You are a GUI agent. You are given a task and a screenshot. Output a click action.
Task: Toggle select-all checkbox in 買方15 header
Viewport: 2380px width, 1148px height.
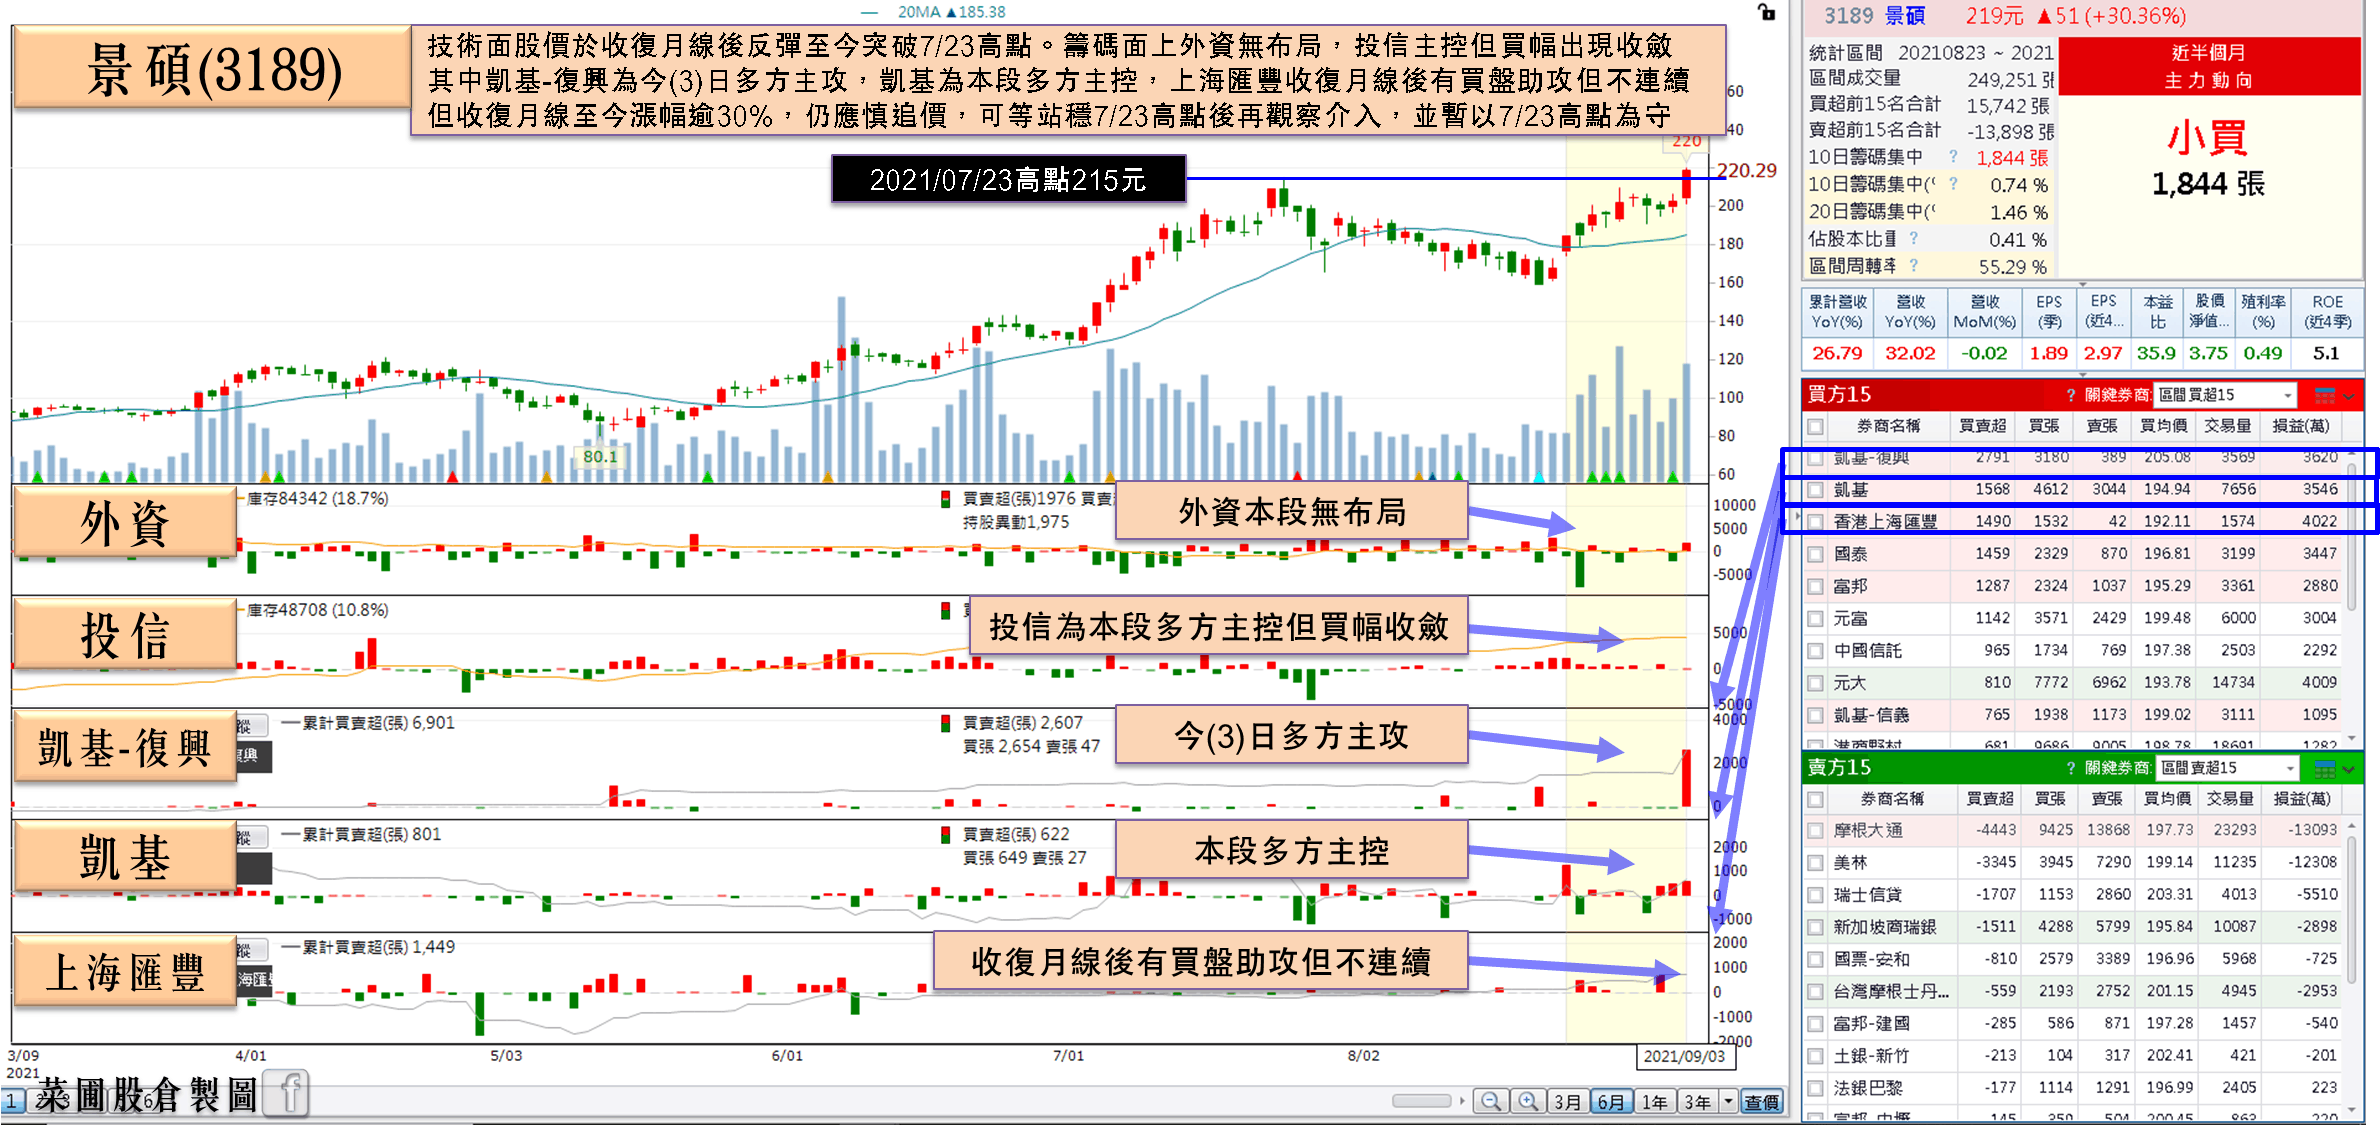pos(1816,427)
